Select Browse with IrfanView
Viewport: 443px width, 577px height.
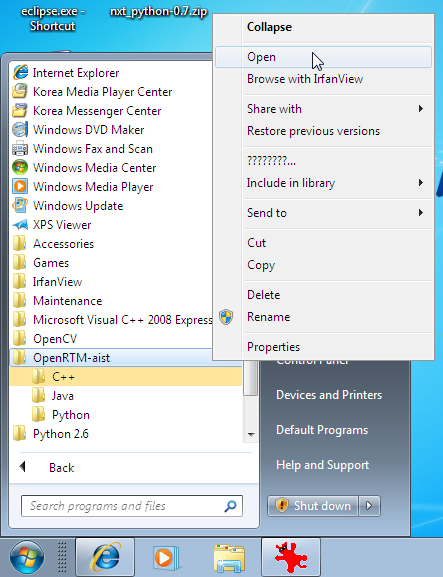(323, 79)
